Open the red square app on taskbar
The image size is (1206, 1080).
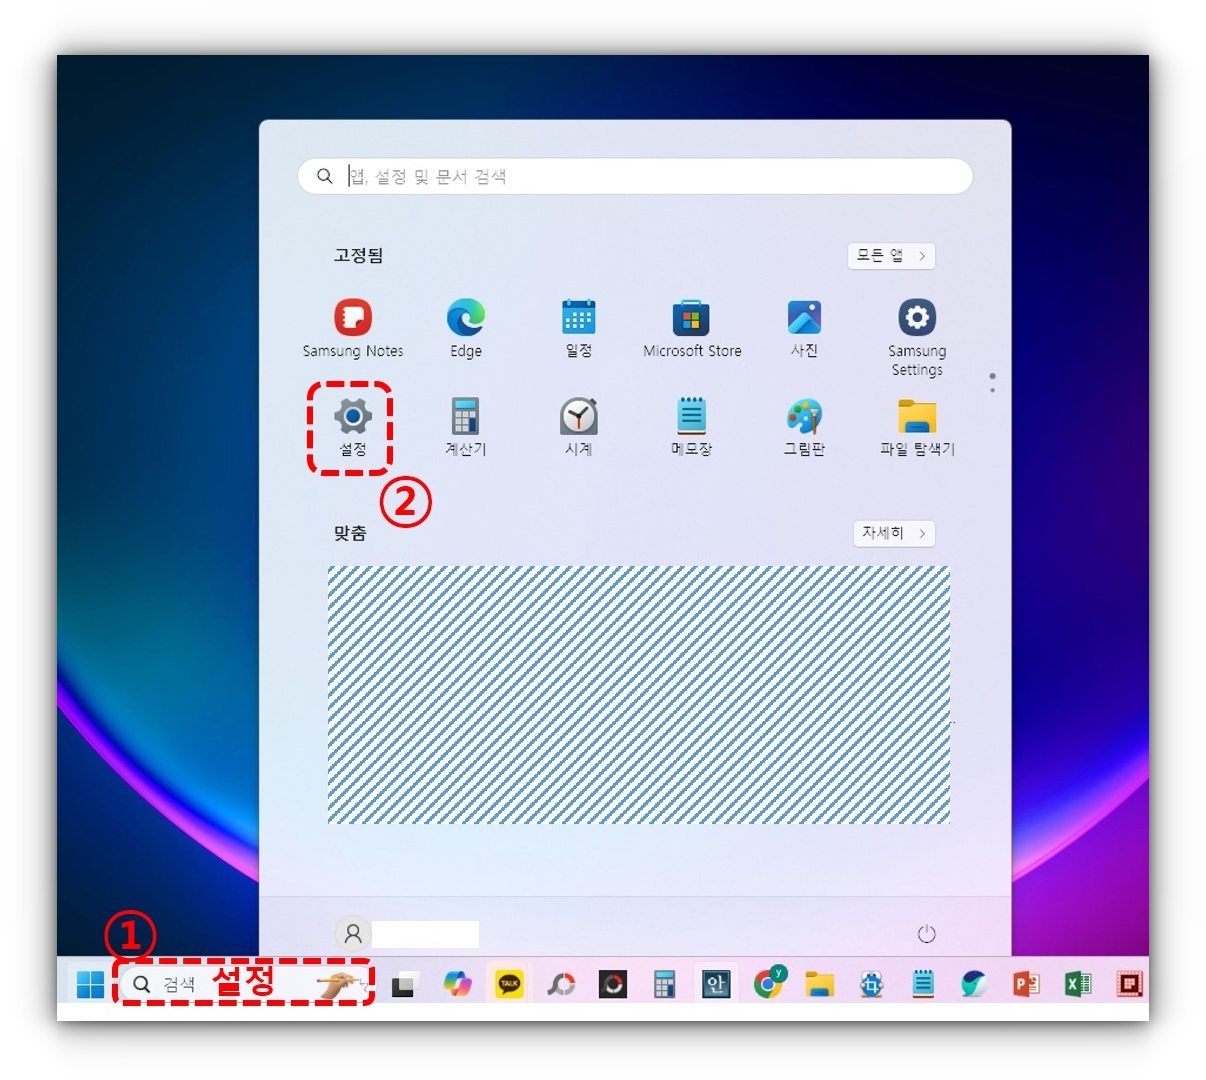pos(1130,985)
